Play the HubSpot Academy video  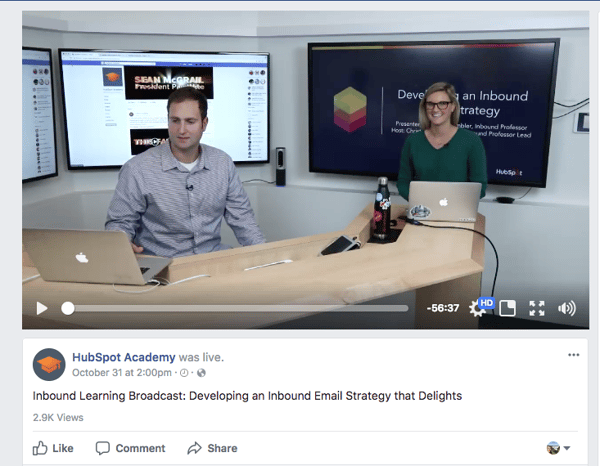42,308
